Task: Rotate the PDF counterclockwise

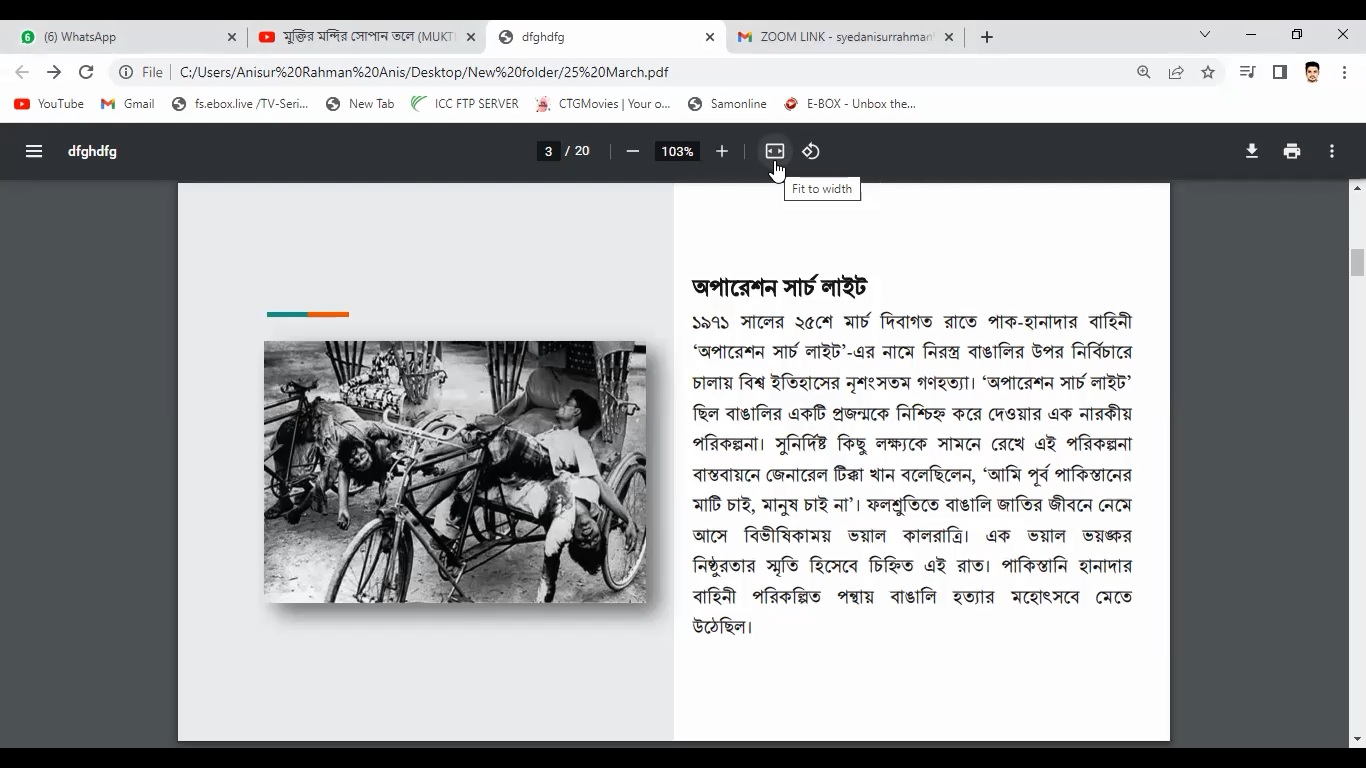Action: (x=811, y=151)
